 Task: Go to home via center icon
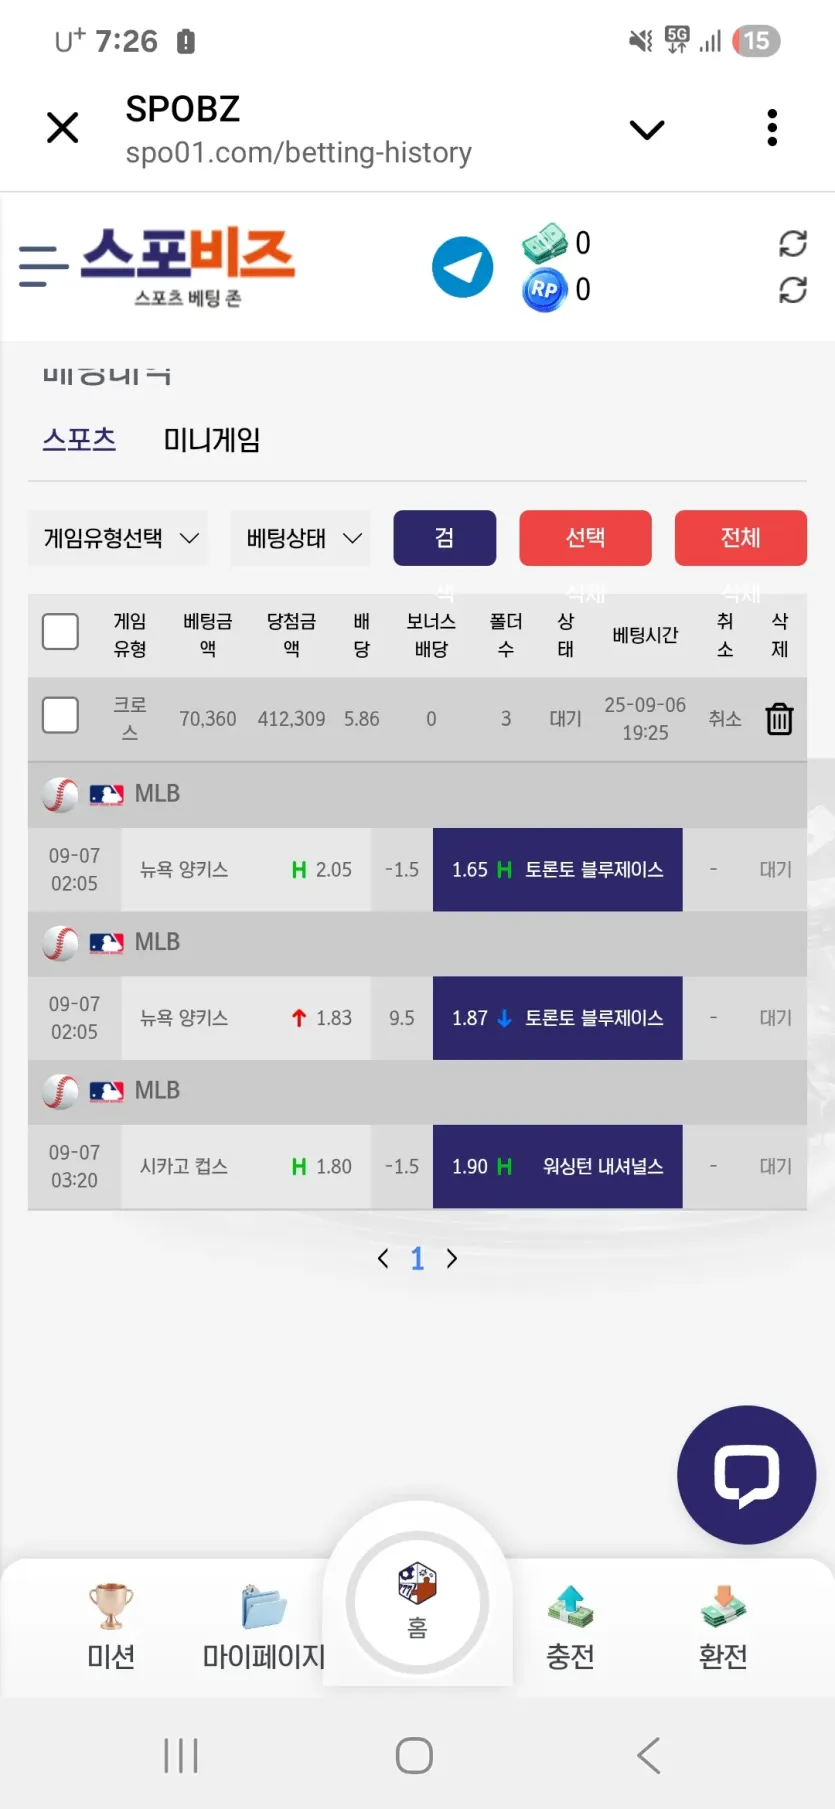[417, 1602]
